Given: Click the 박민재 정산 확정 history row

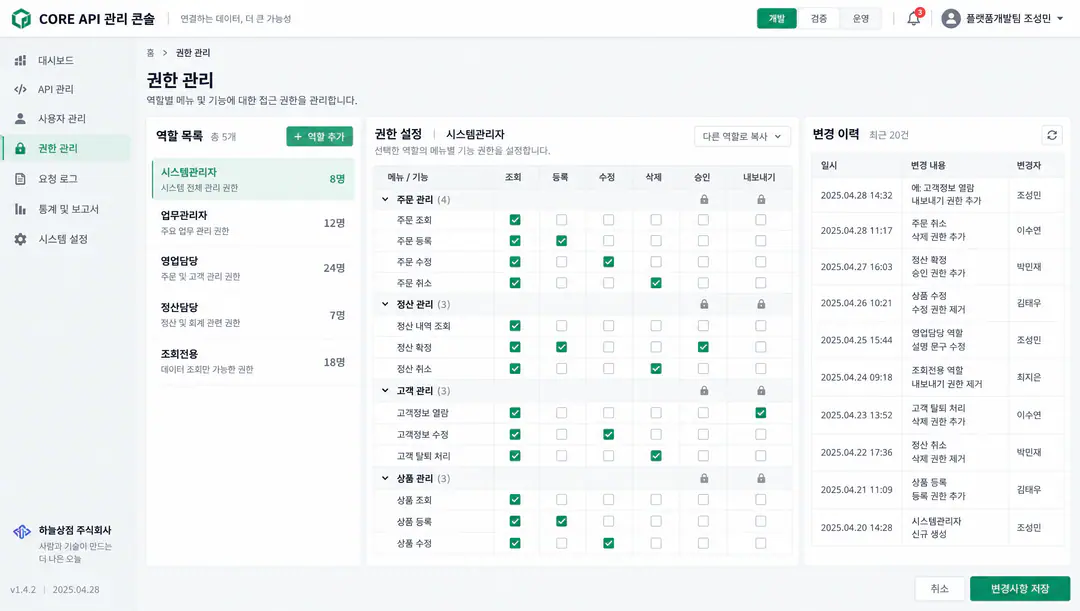Looking at the screenshot, I should pos(936,267).
